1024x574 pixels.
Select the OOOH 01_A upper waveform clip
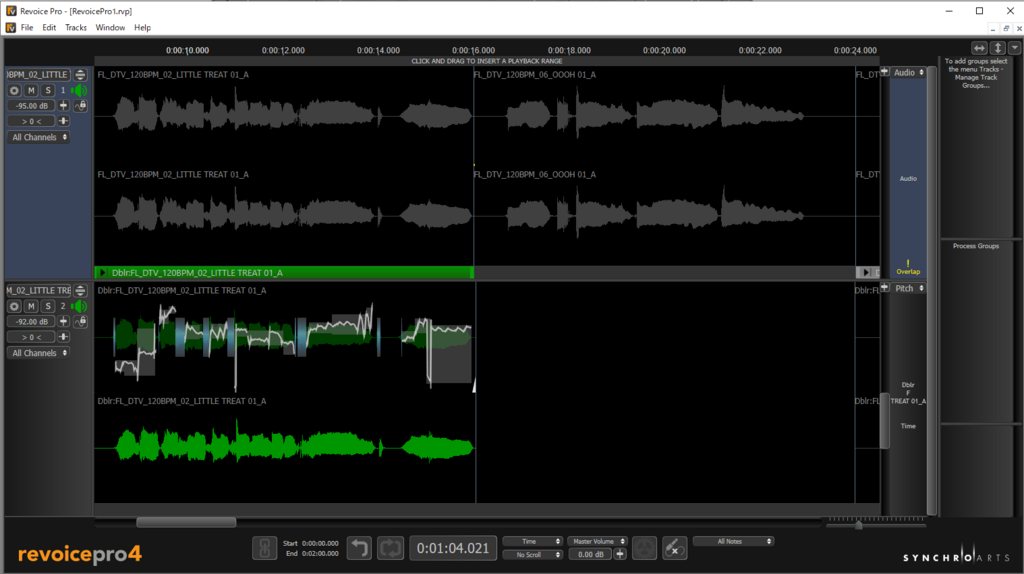[664, 114]
